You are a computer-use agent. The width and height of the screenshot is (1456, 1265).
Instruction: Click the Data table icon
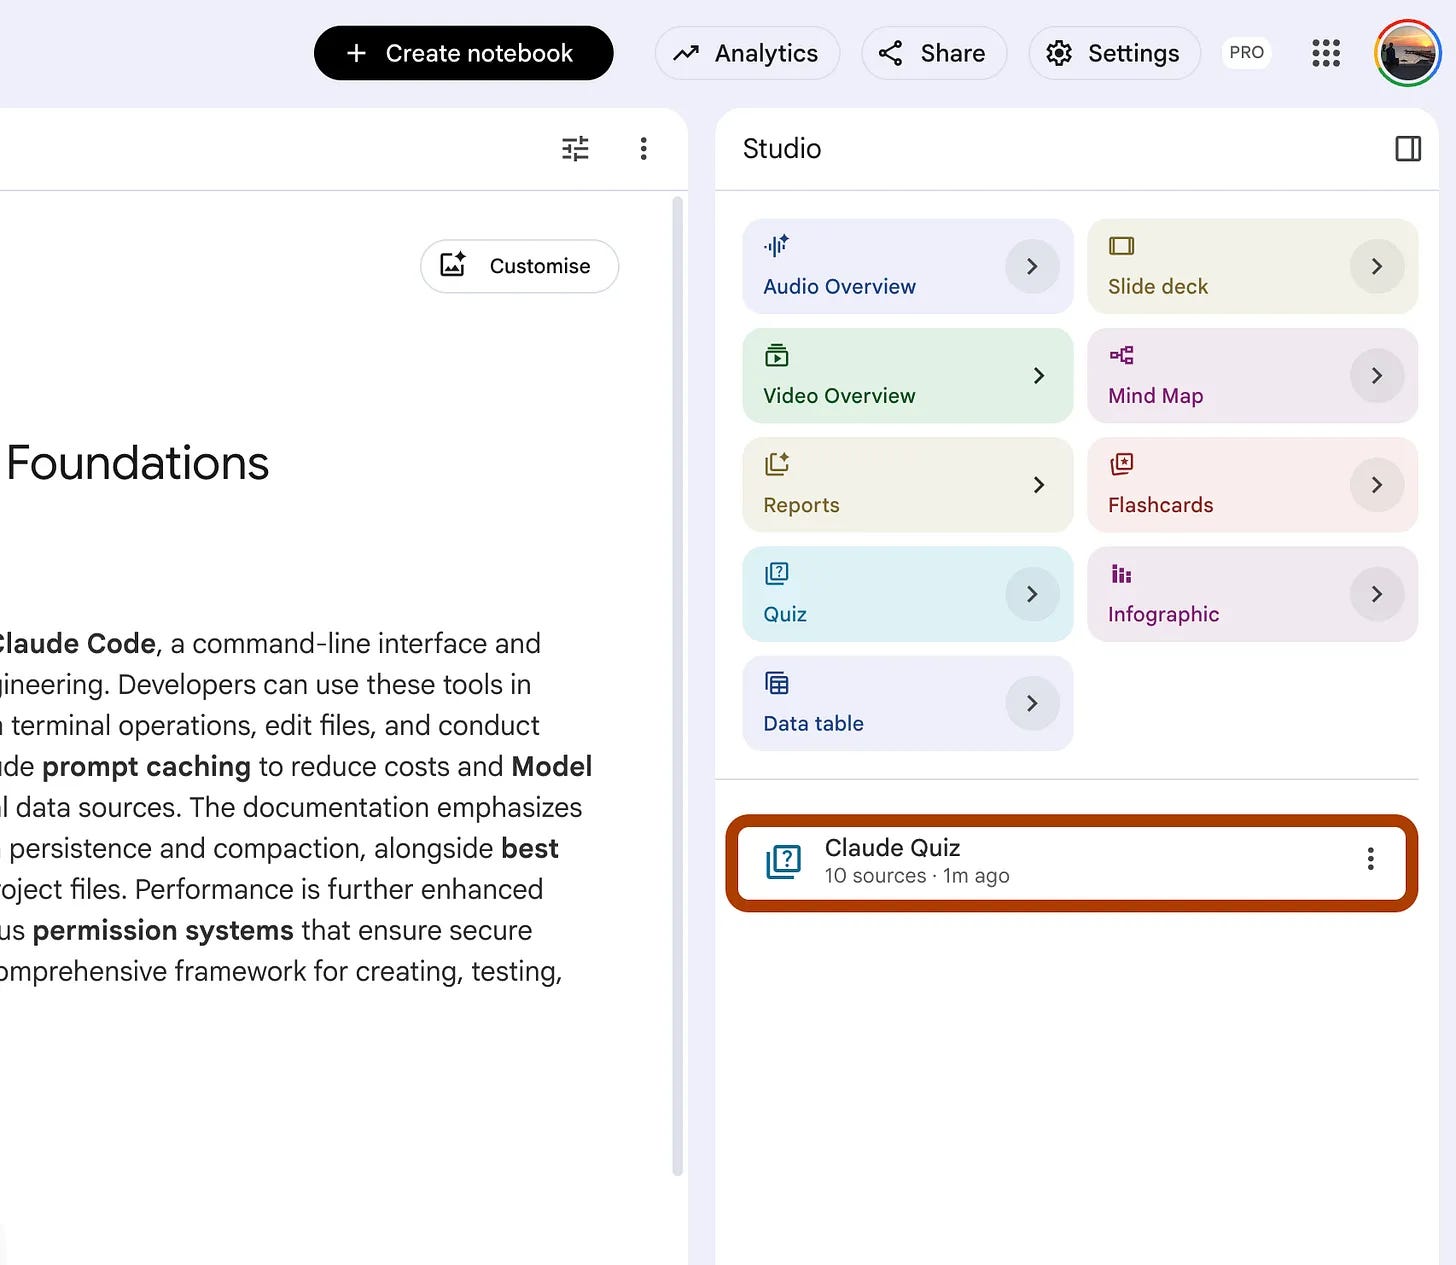(x=776, y=683)
